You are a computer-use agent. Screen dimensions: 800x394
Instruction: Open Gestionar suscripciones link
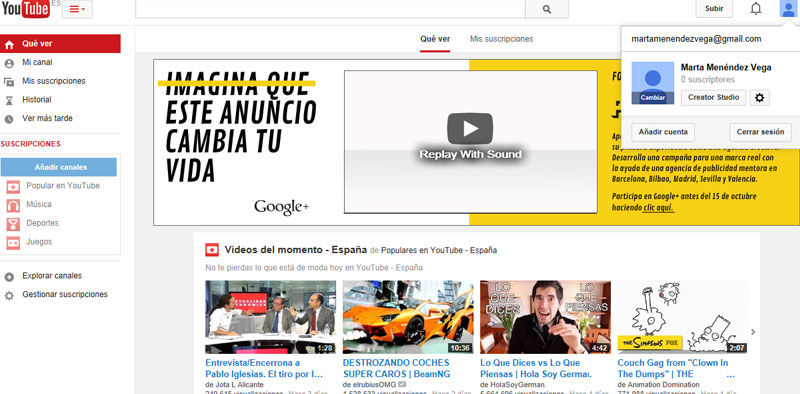(65, 294)
